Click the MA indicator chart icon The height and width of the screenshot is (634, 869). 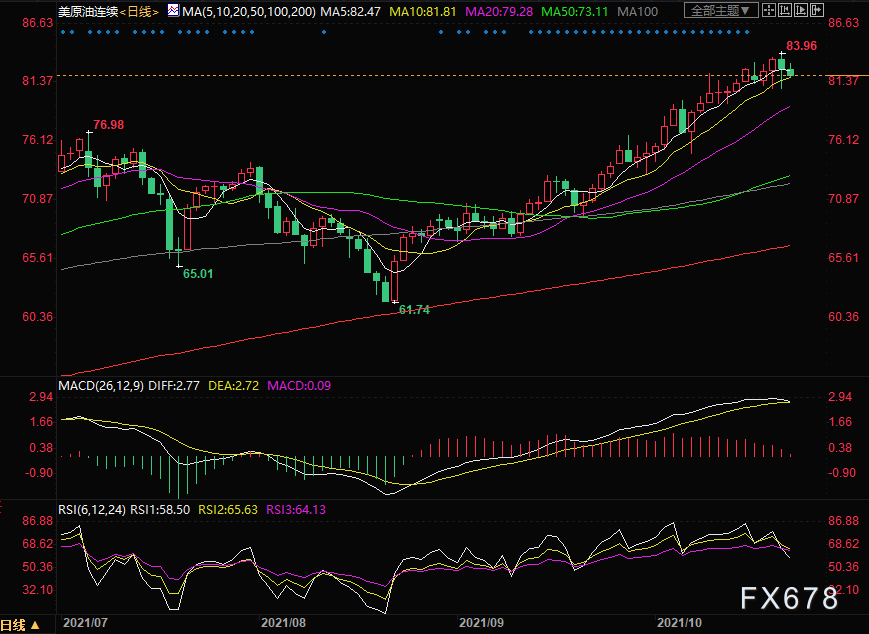(x=173, y=11)
